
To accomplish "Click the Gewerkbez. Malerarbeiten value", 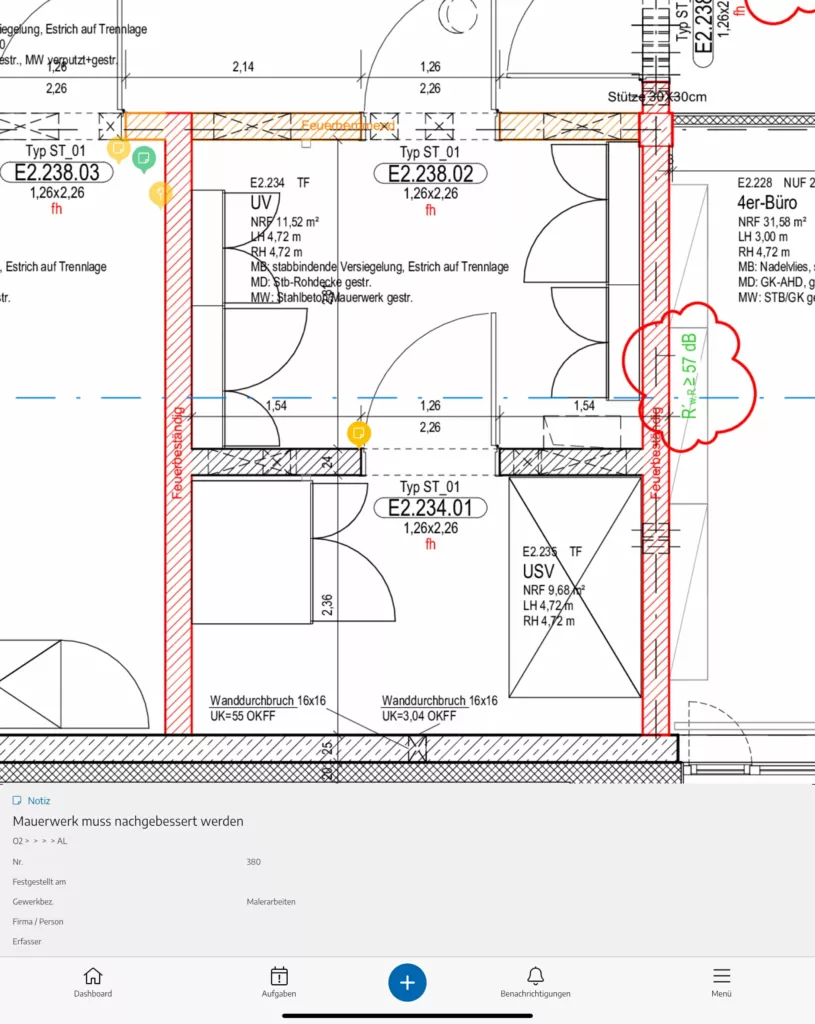I will [271, 902].
